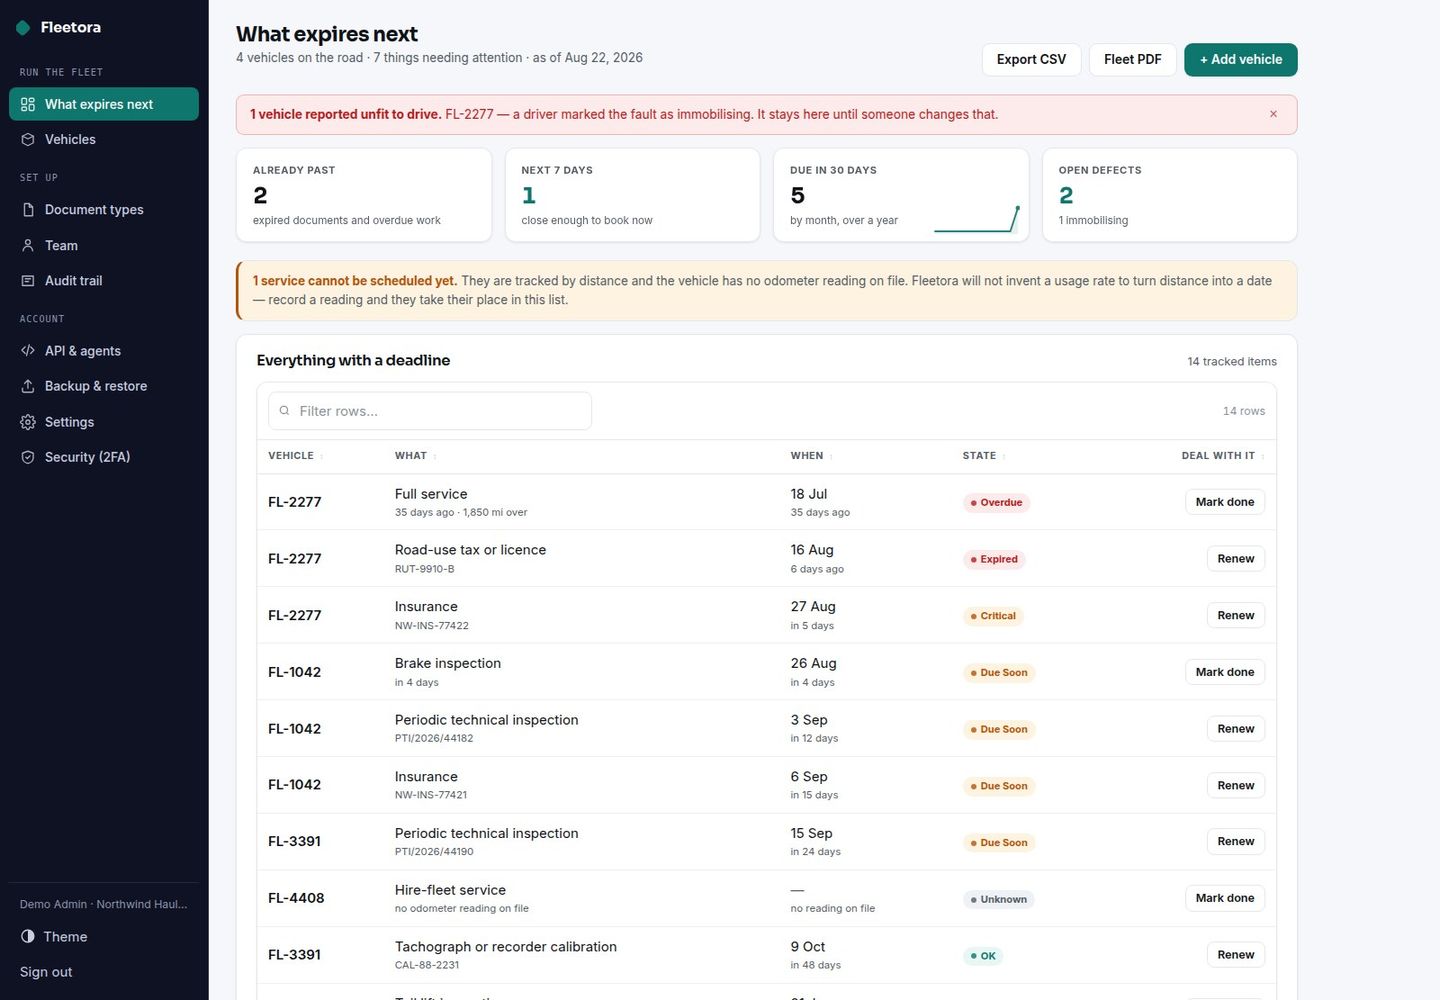Image resolution: width=1440 pixels, height=1000 pixels.
Task: Renew the FL-2277 Insurance row
Action: pos(1235,615)
